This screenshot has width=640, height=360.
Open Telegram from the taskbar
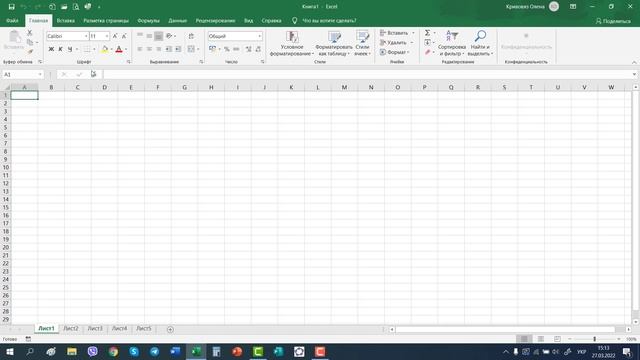pyautogui.click(x=155, y=351)
